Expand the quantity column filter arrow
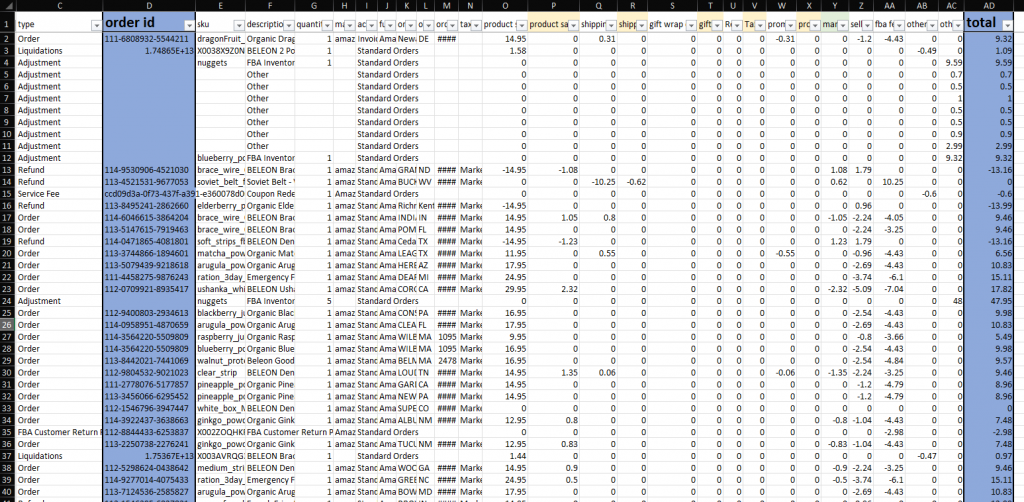 (327, 24)
